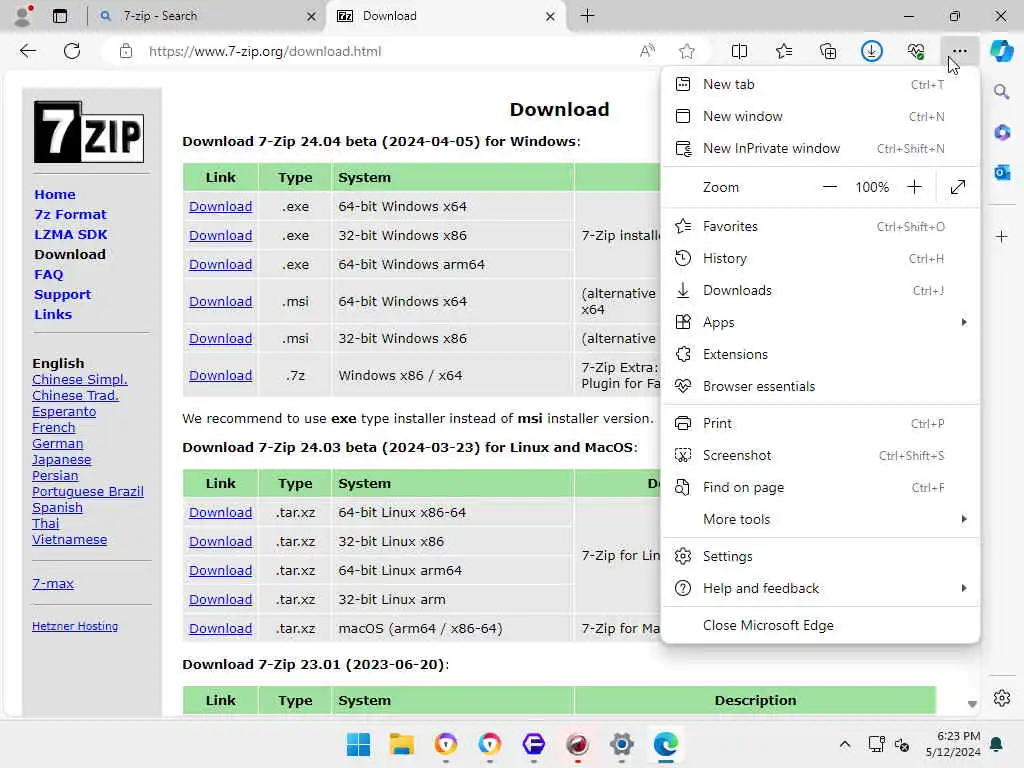The width and height of the screenshot is (1024, 768).
Task: Choose Close Microsoft Edge
Action: 820,625
